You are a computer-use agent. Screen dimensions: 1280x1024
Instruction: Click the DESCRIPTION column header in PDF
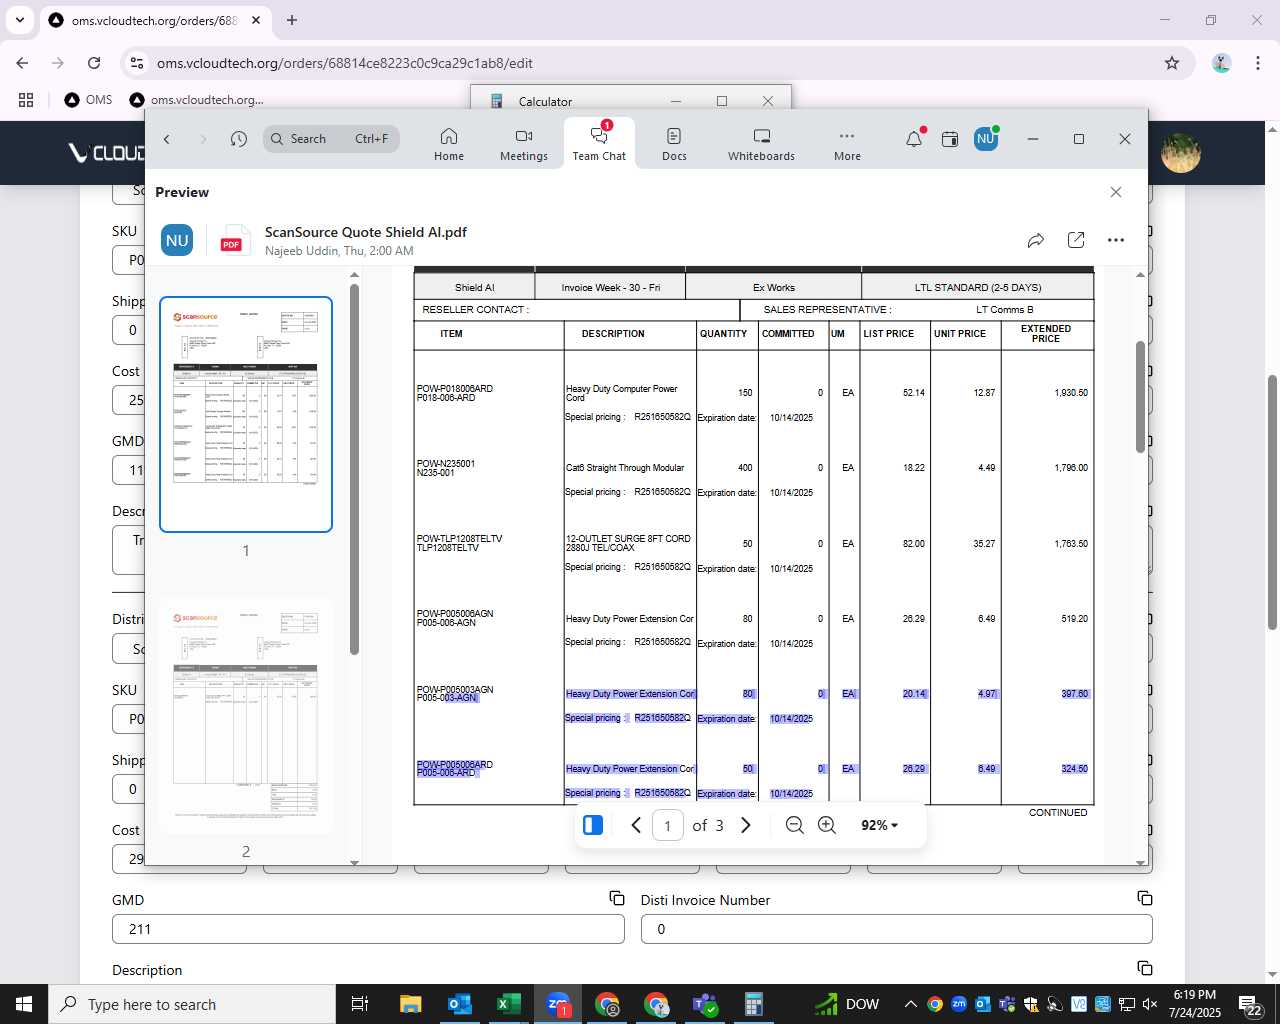[613, 334]
